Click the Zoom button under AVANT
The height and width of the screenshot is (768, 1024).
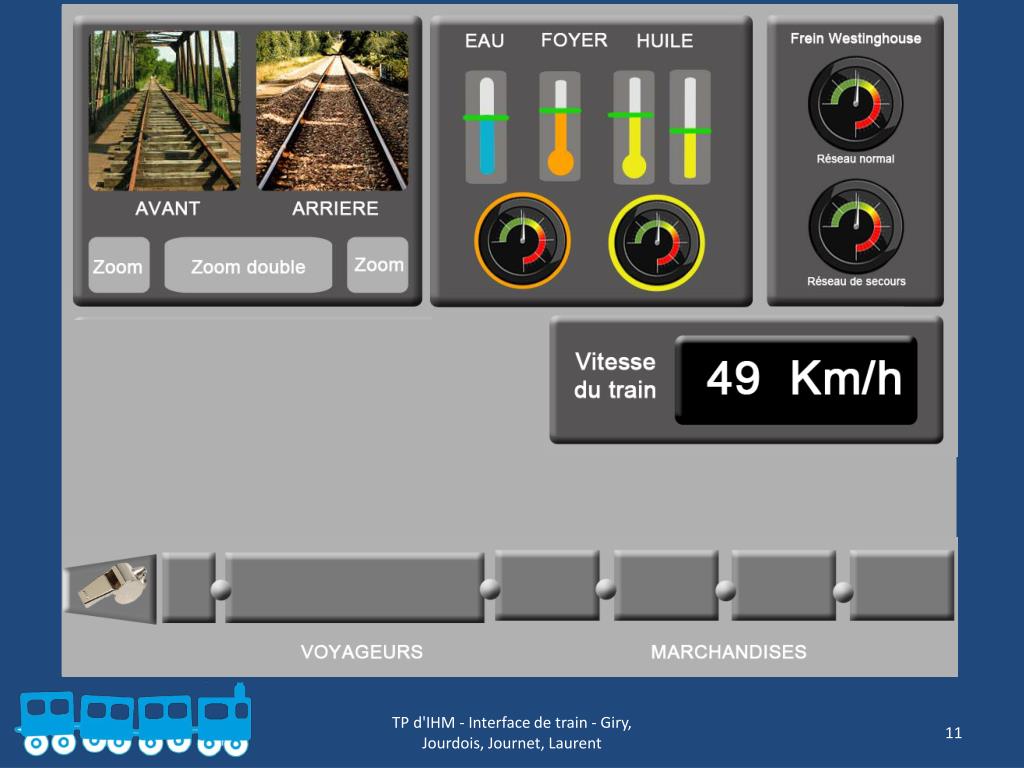point(119,265)
